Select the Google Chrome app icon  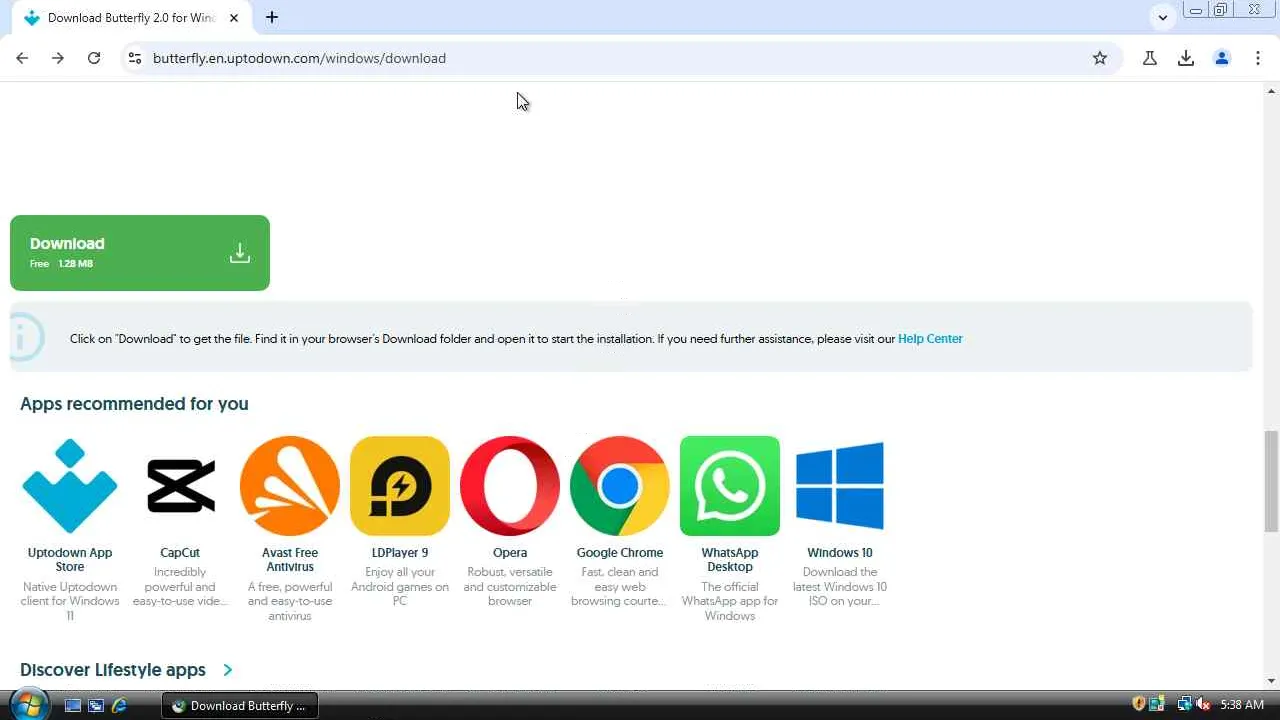(x=620, y=486)
